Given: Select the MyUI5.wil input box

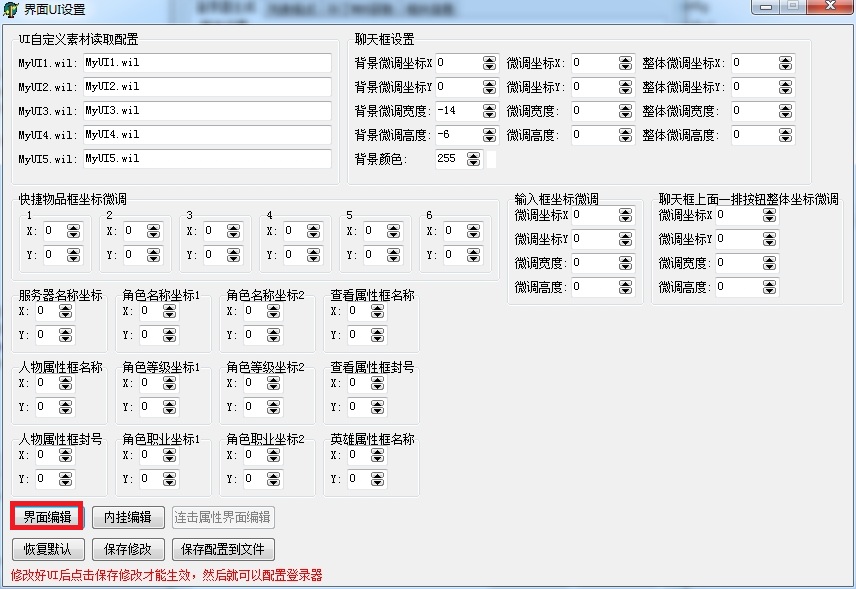Looking at the screenshot, I should pos(205,159).
